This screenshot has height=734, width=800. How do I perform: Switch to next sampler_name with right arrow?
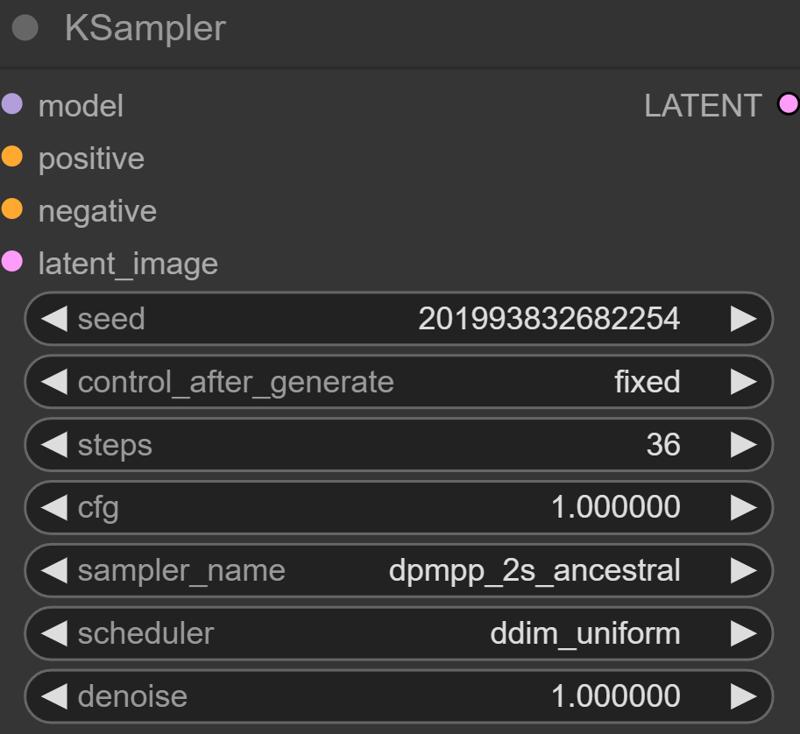(x=744, y=570)
